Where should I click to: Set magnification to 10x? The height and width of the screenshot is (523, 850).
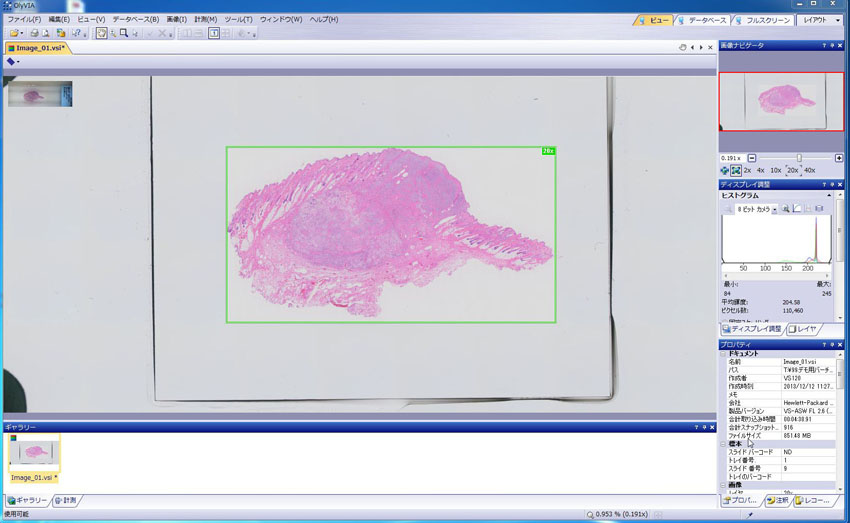[x=775, y=171]
